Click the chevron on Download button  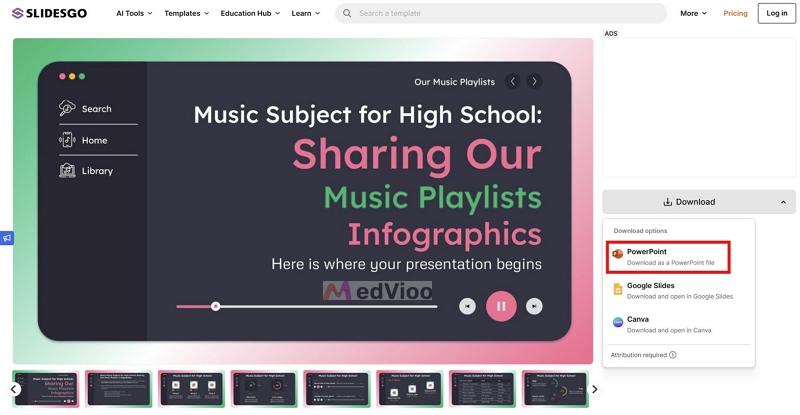click(x=783, y=203)
